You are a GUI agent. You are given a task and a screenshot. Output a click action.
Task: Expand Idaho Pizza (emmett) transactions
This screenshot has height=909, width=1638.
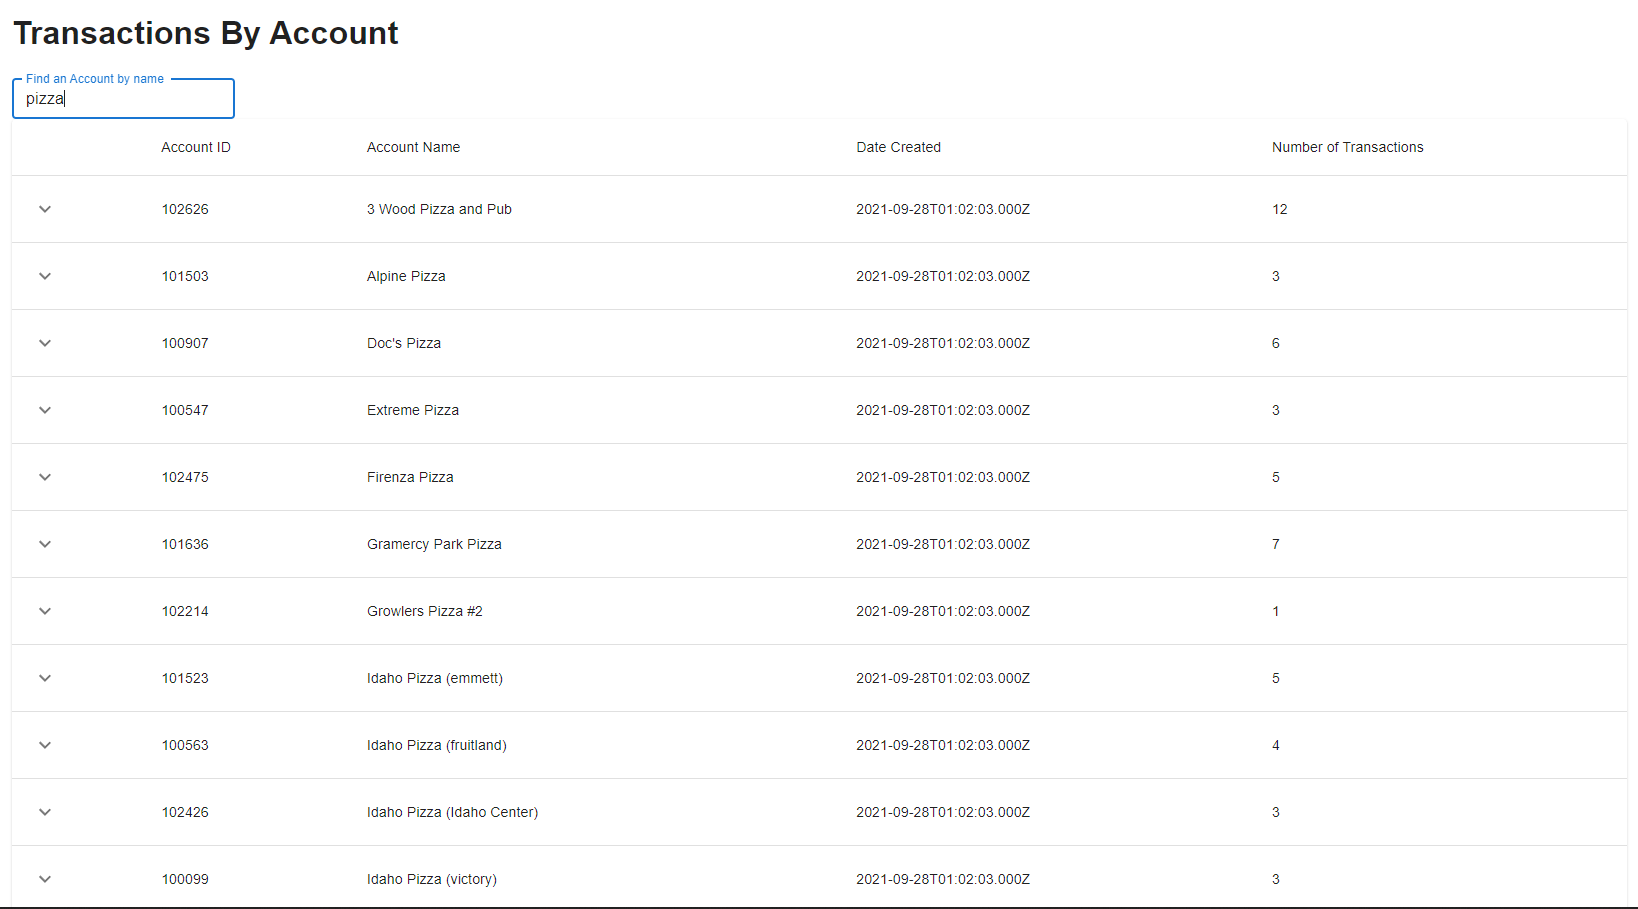[x=45, y=678]
